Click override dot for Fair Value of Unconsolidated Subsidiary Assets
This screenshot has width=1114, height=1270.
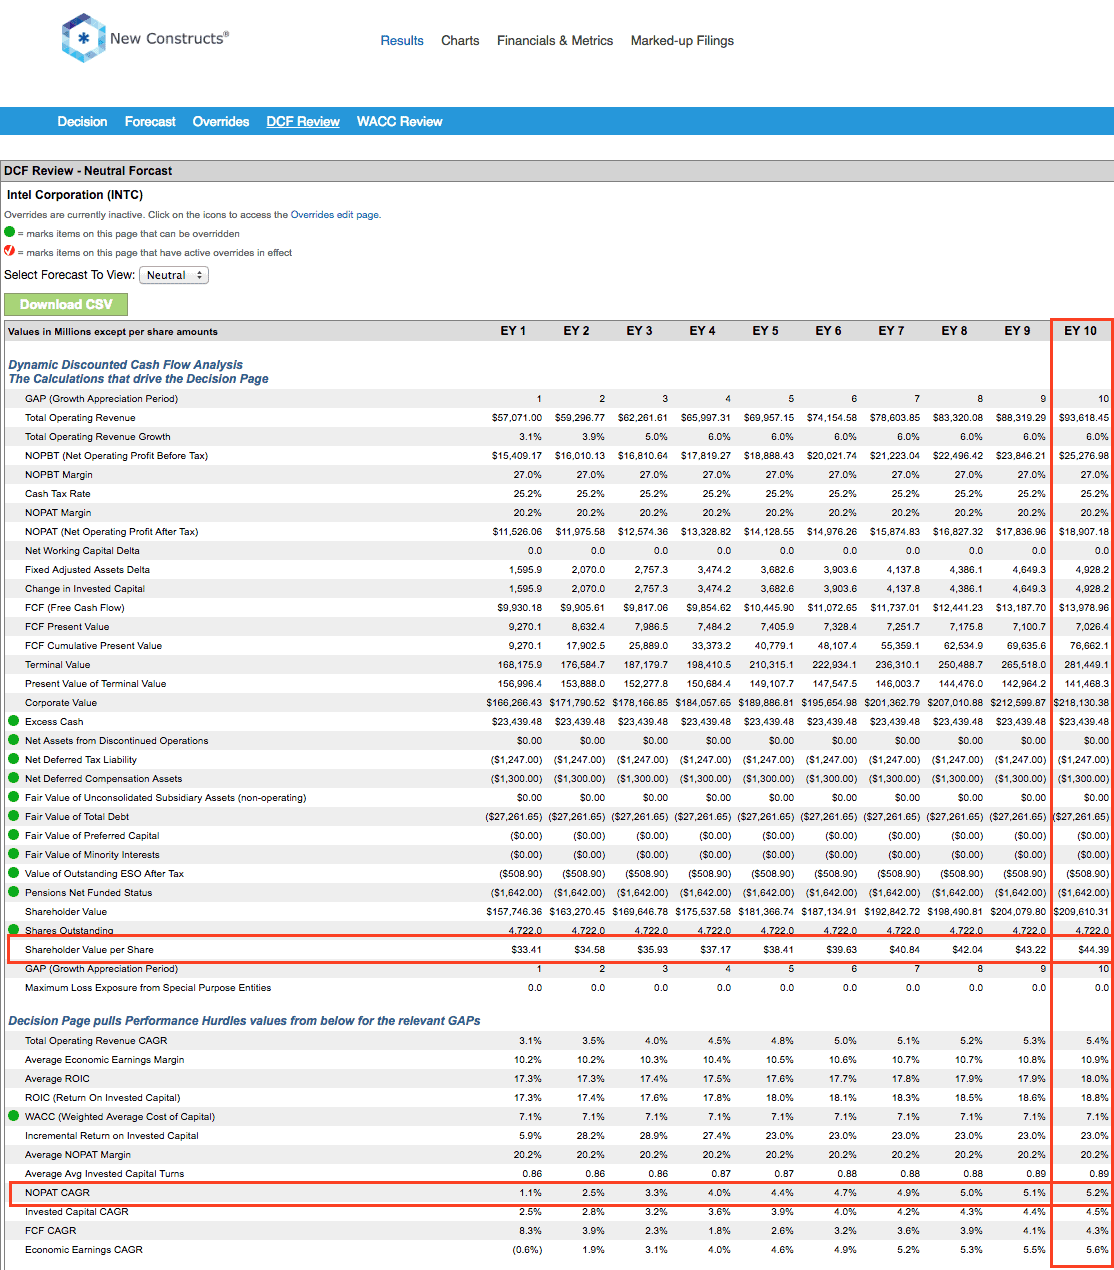[x=14, y=797]
